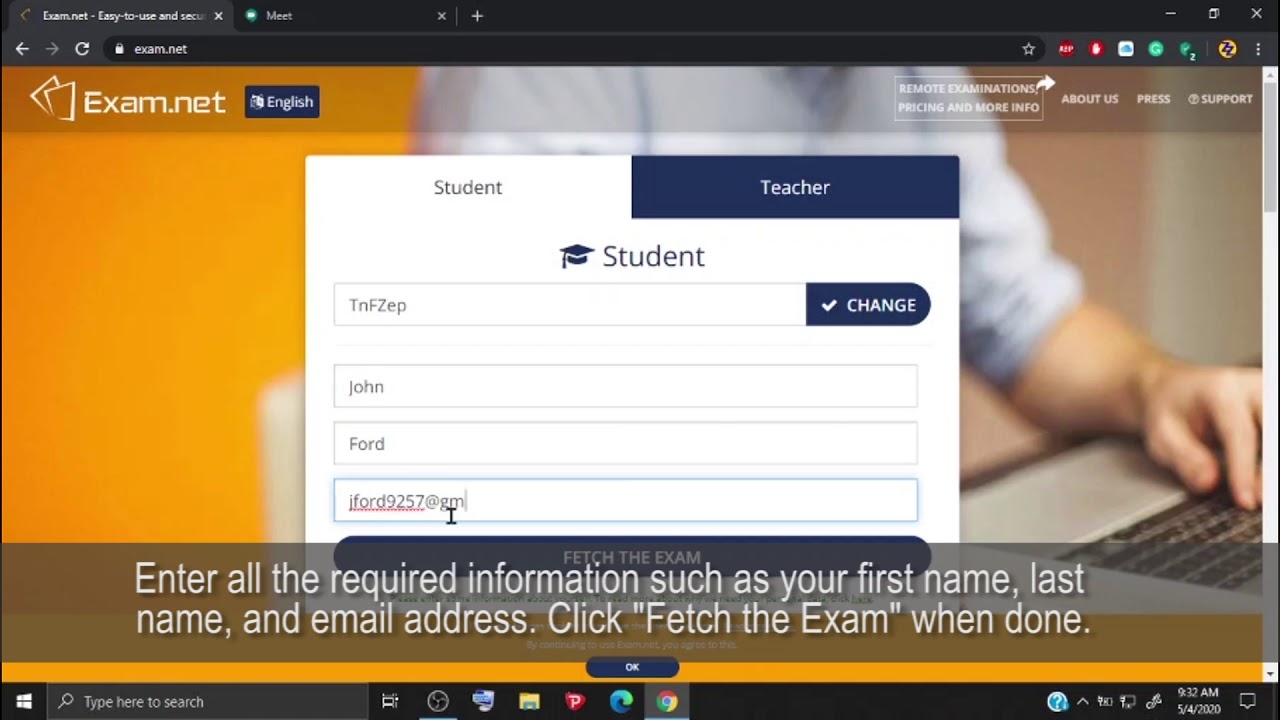Open the About Us page
This screenshot has height=720, width=1280.
(1089, 99)
